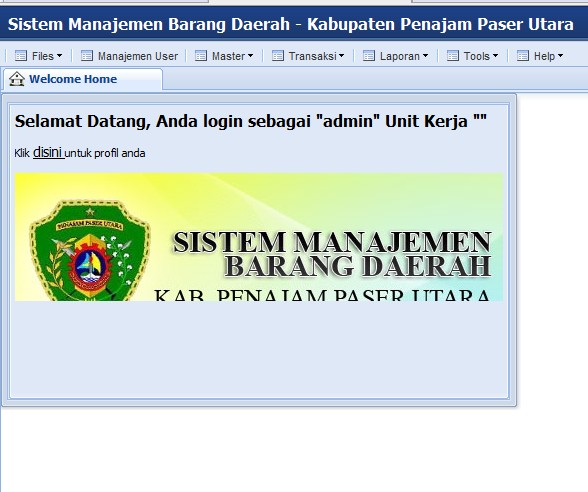Open the Transaksi menu

[x=308, y=56]
